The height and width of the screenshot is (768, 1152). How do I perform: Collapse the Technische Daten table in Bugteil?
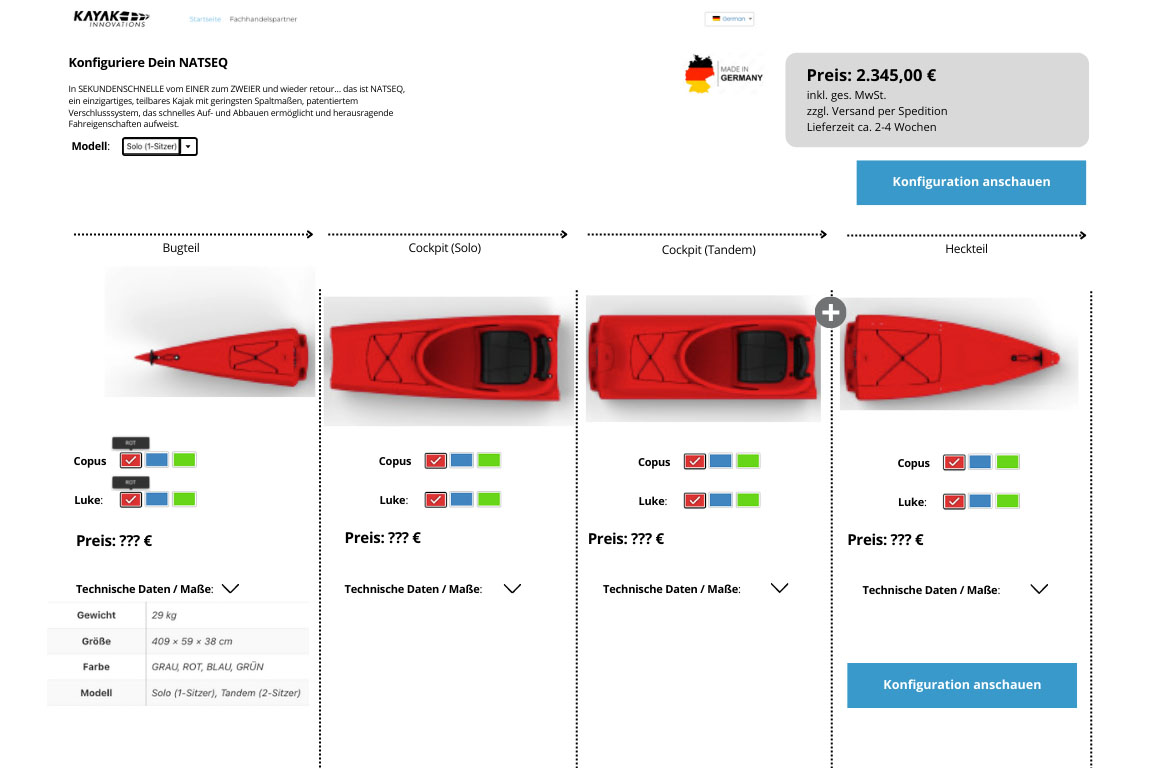pos(230,588)
